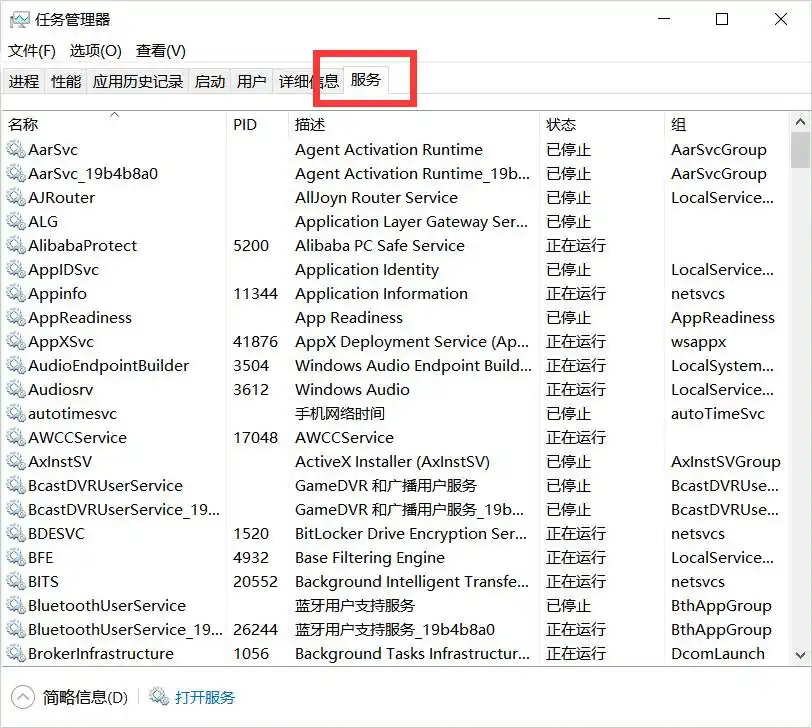Viewport: 812px width, 728px height.
Task: Switch to the 进程 tab
Action: tap(24, 81)
